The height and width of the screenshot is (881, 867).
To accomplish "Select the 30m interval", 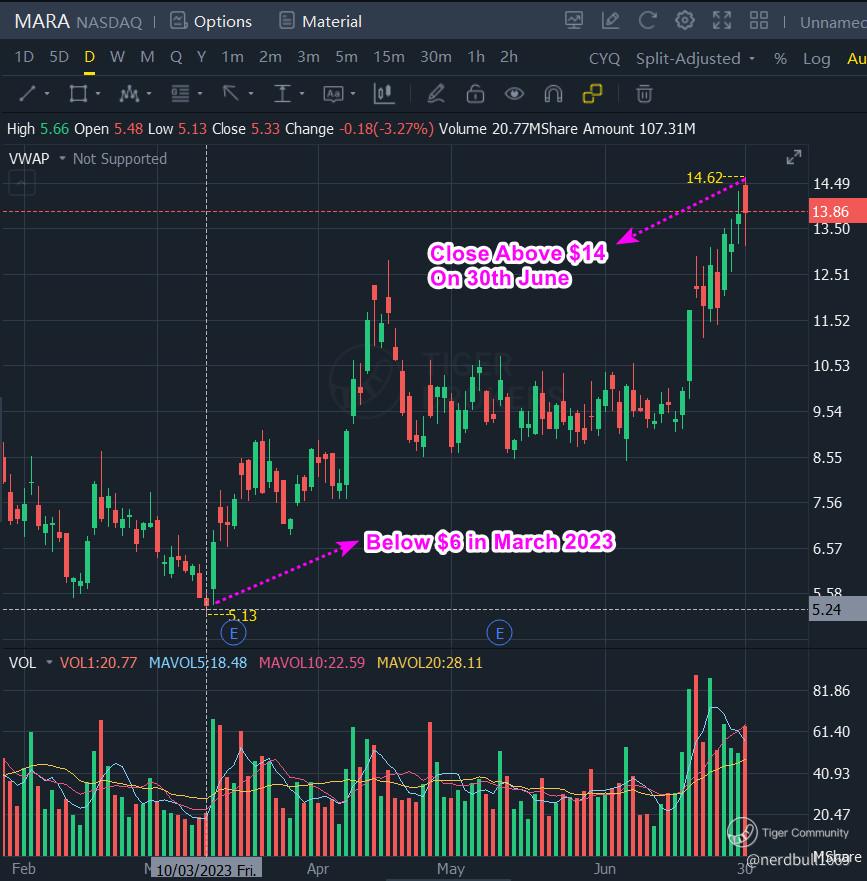I will (x=435, y=57).
